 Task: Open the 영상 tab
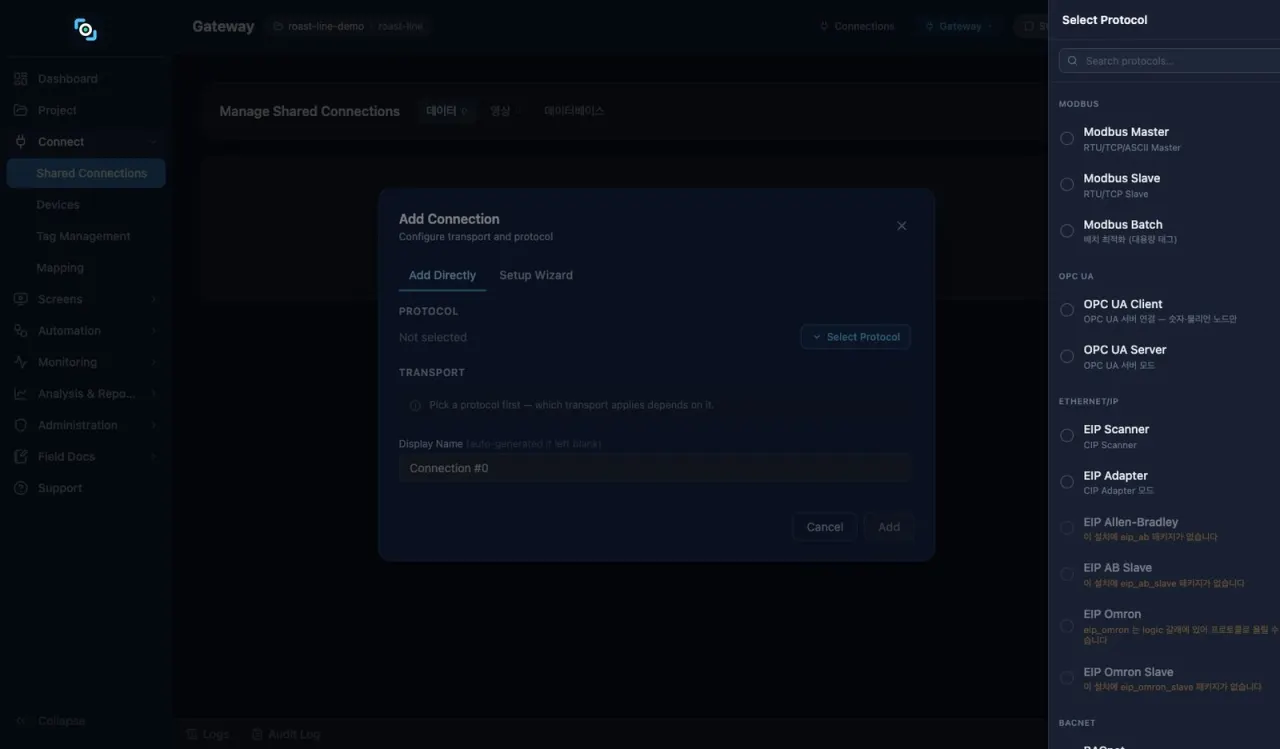tap(500, 111)
